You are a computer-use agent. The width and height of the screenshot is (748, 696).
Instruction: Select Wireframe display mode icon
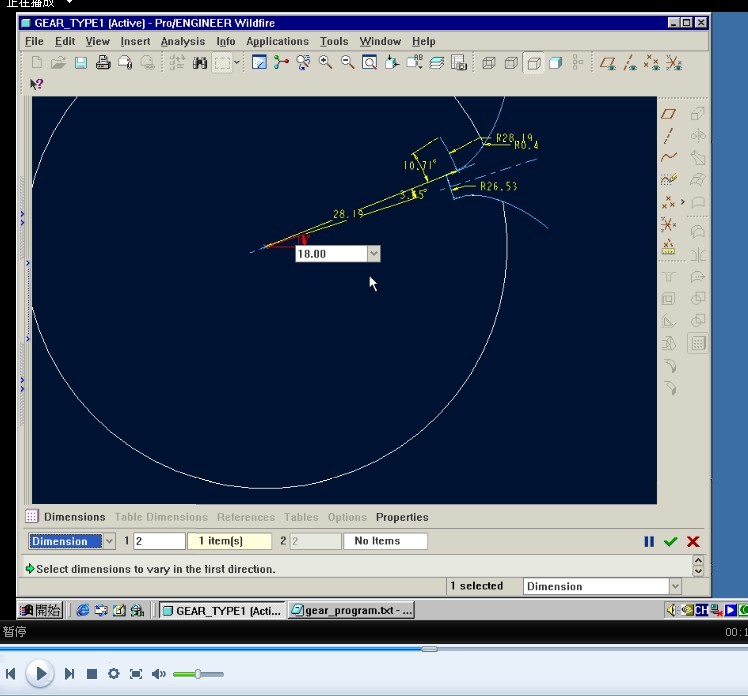tap(488, 62)
